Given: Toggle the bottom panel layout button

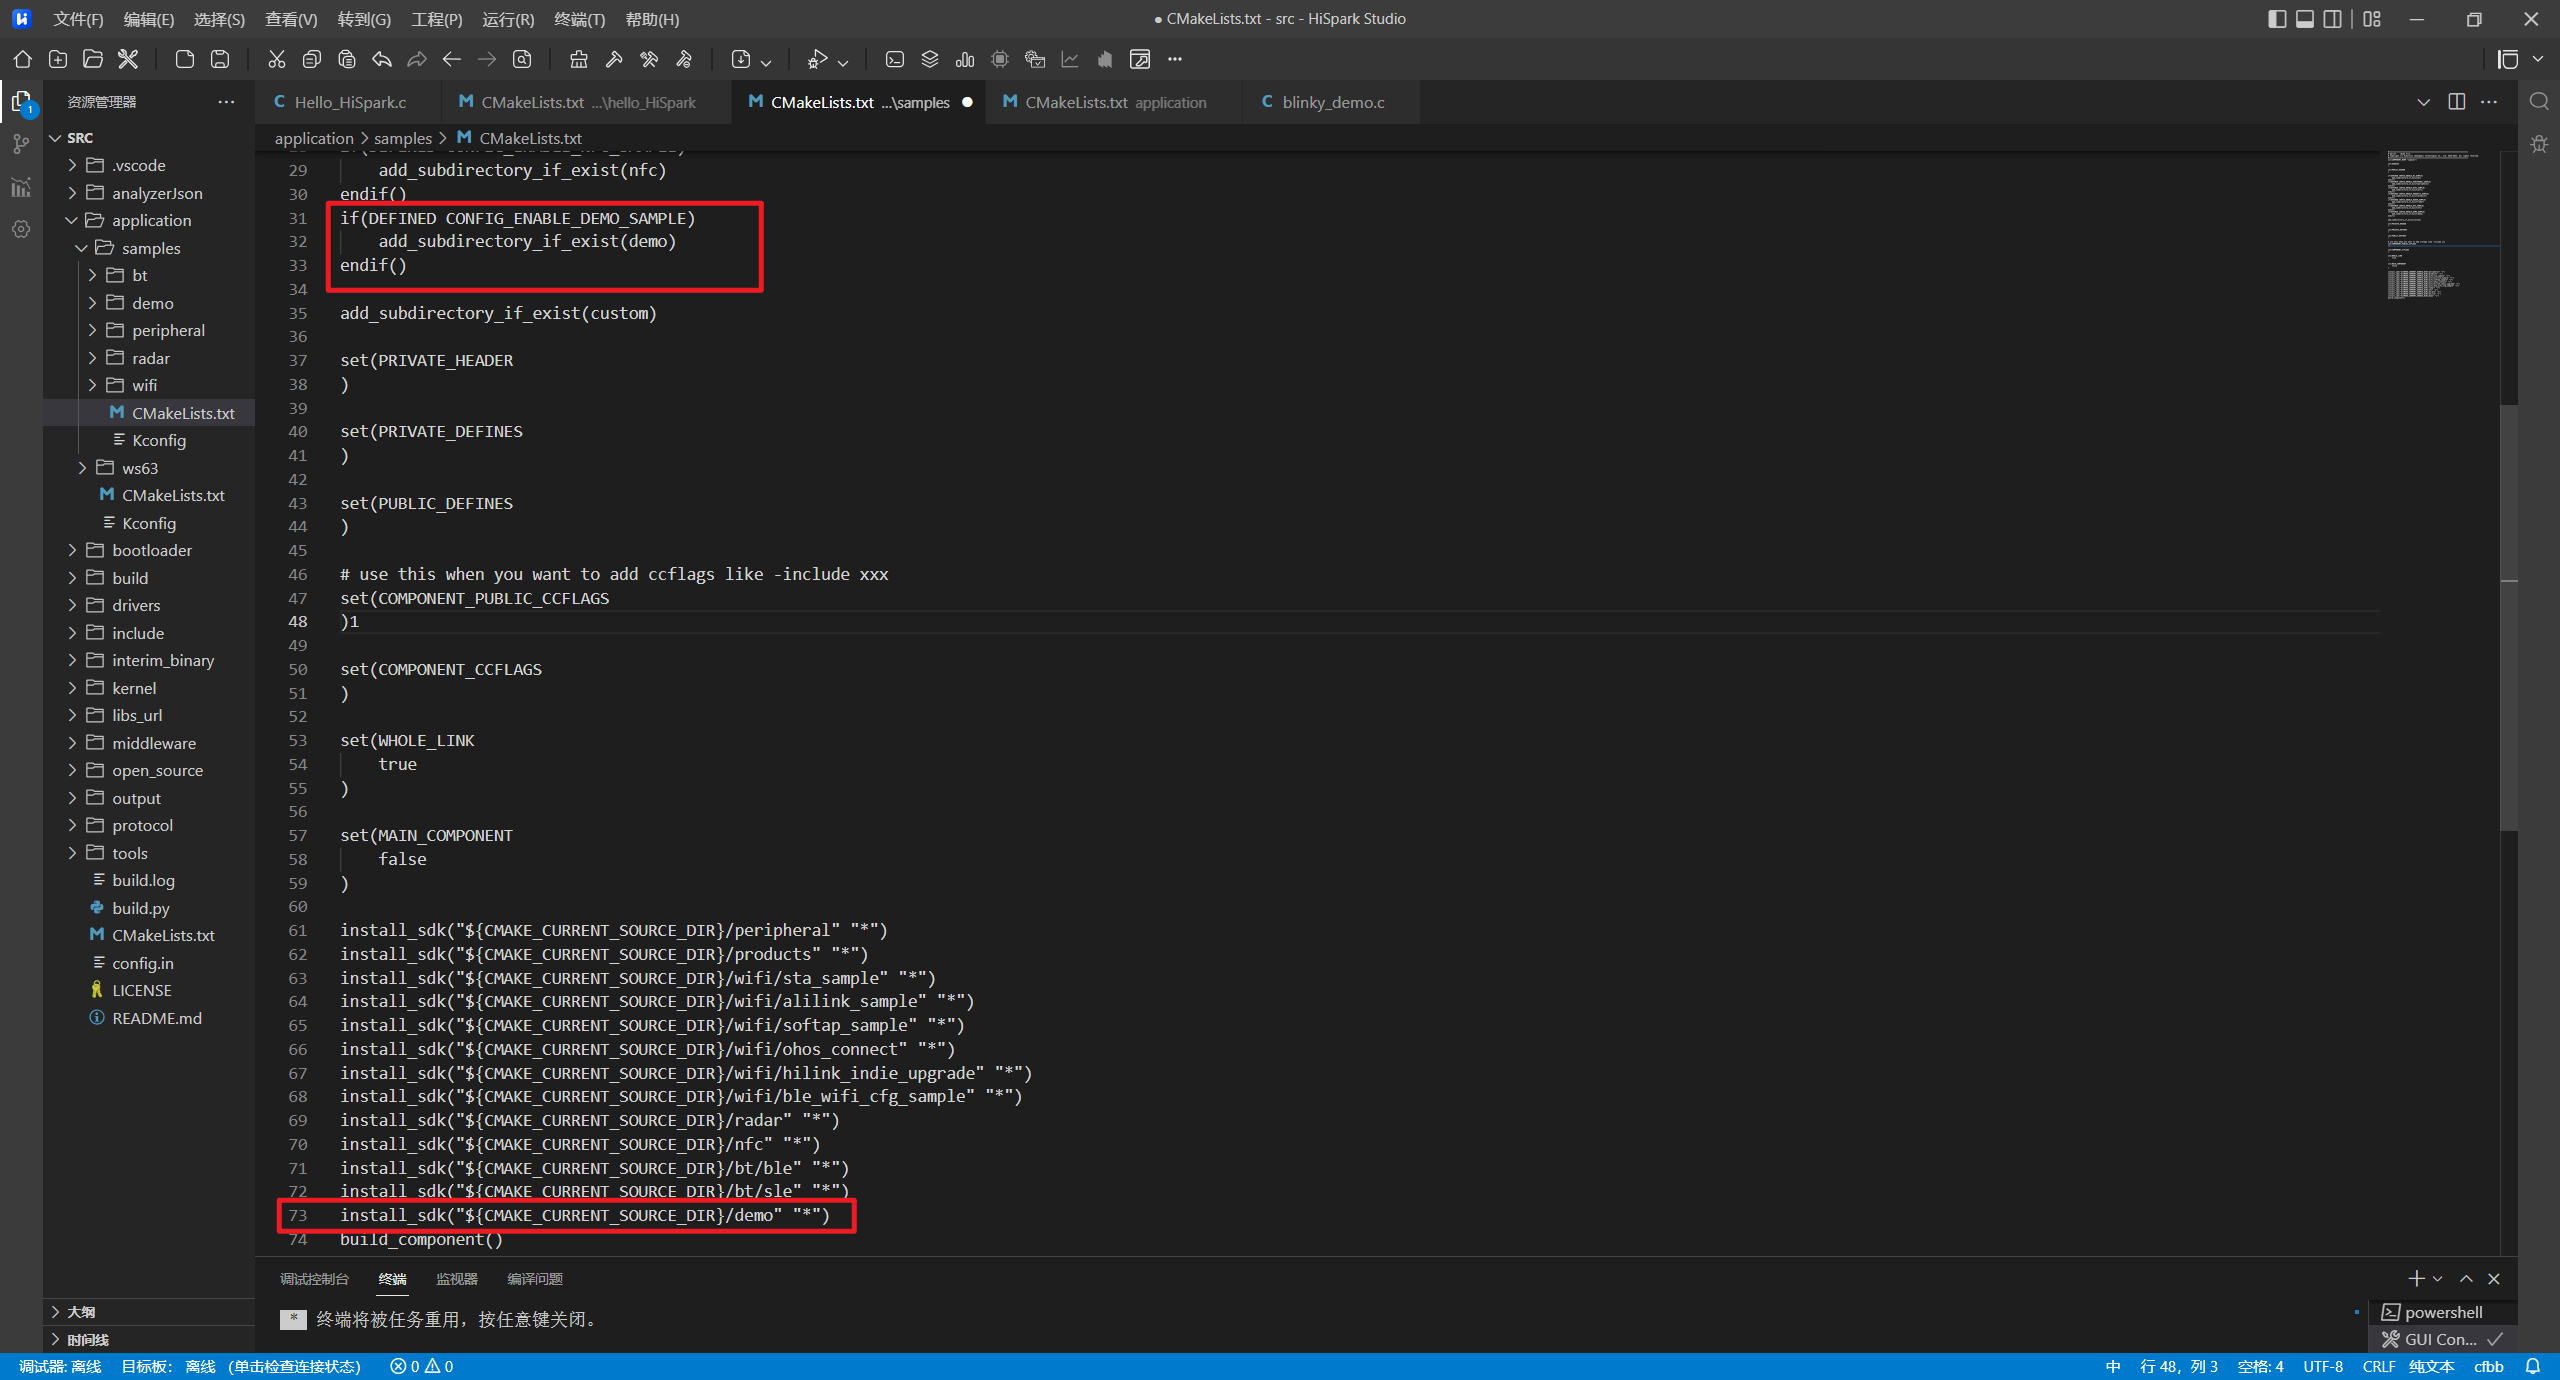Looking at the screenshot, I should click(2305, 19).
